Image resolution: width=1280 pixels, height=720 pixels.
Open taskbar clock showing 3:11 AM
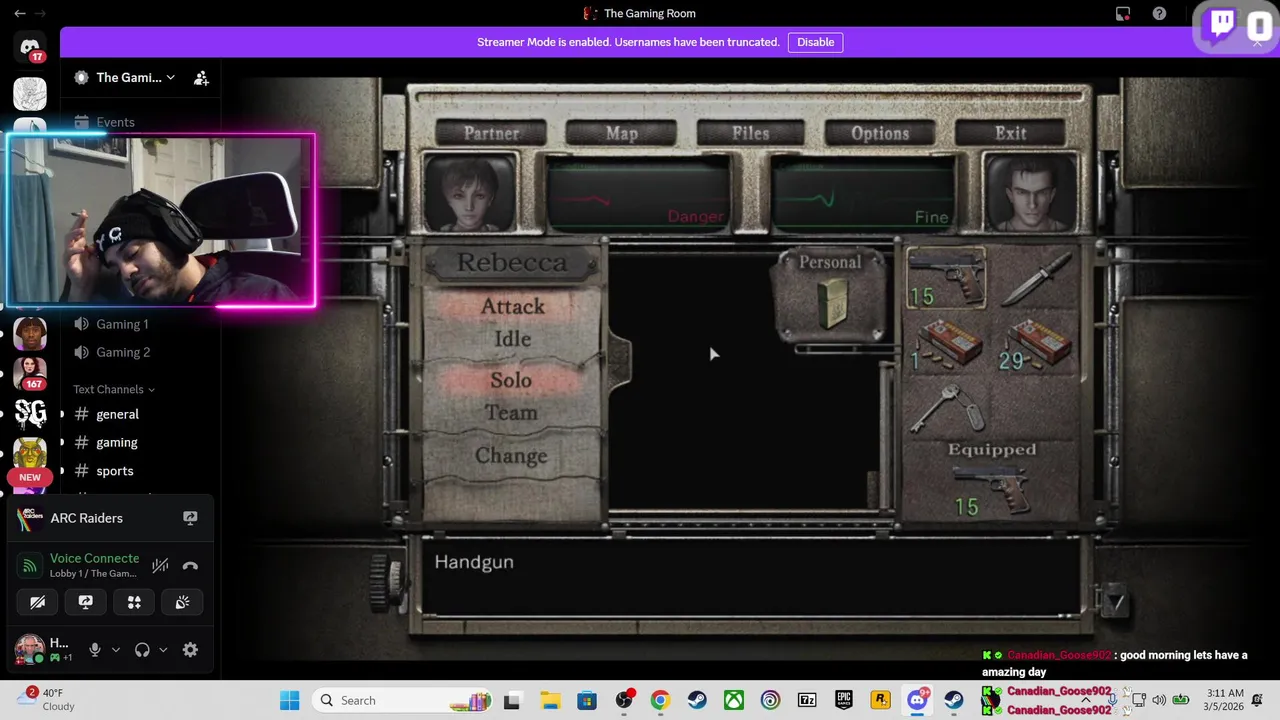coord(1225,700)
